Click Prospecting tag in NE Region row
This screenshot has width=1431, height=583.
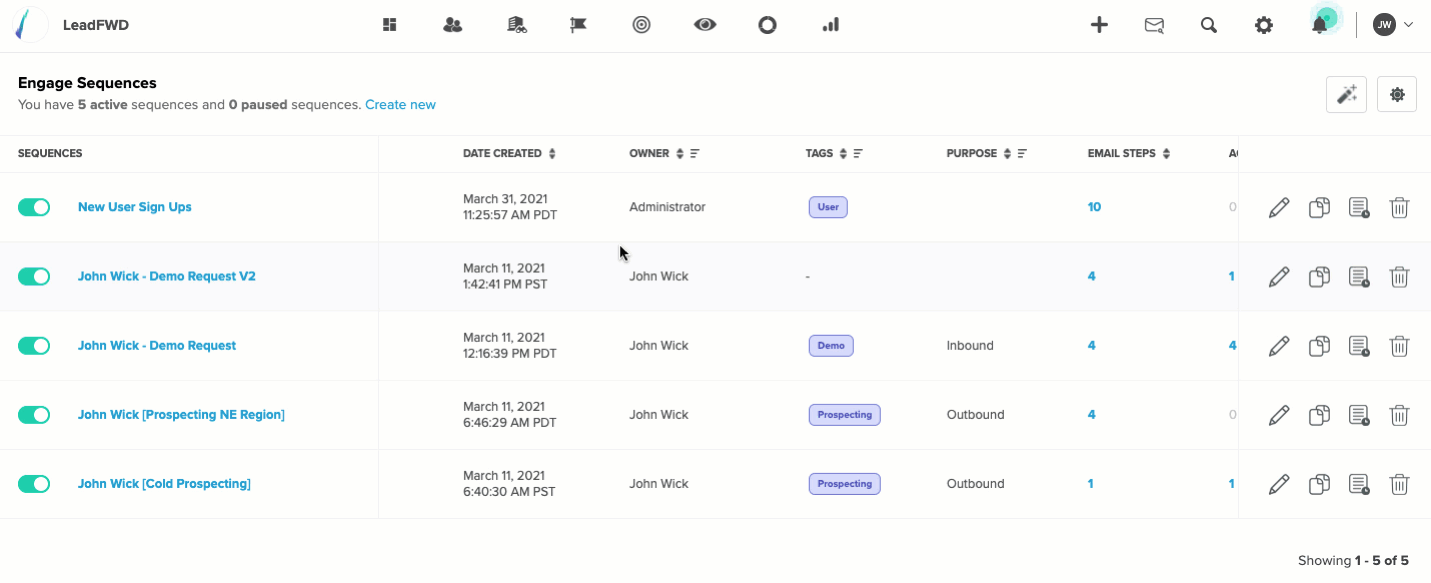tap(845, 414)
